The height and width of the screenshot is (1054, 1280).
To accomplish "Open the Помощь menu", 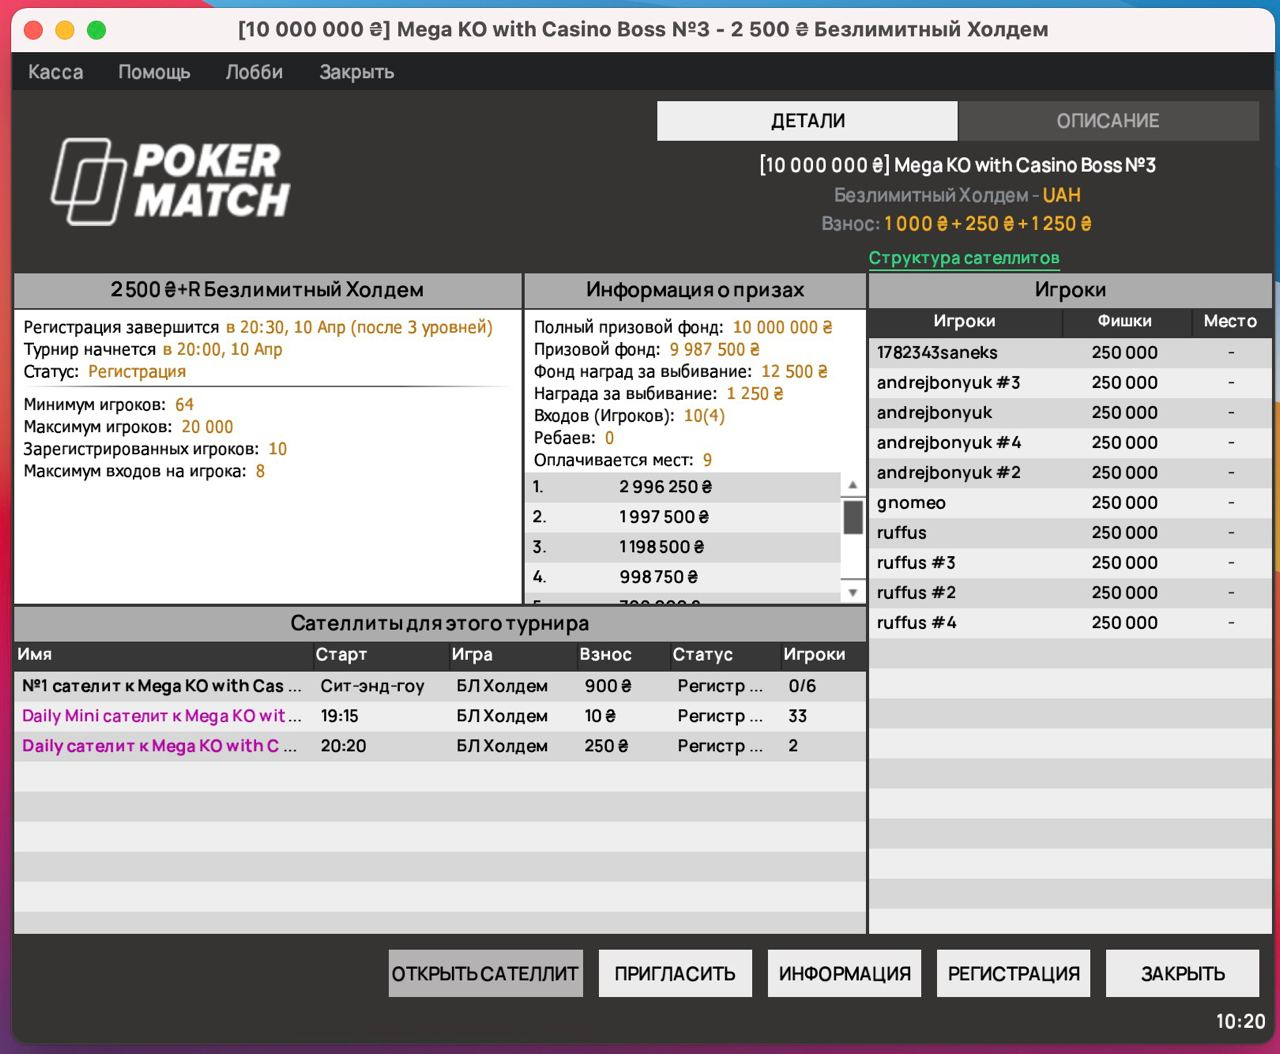I will click(x=154, y=72).
